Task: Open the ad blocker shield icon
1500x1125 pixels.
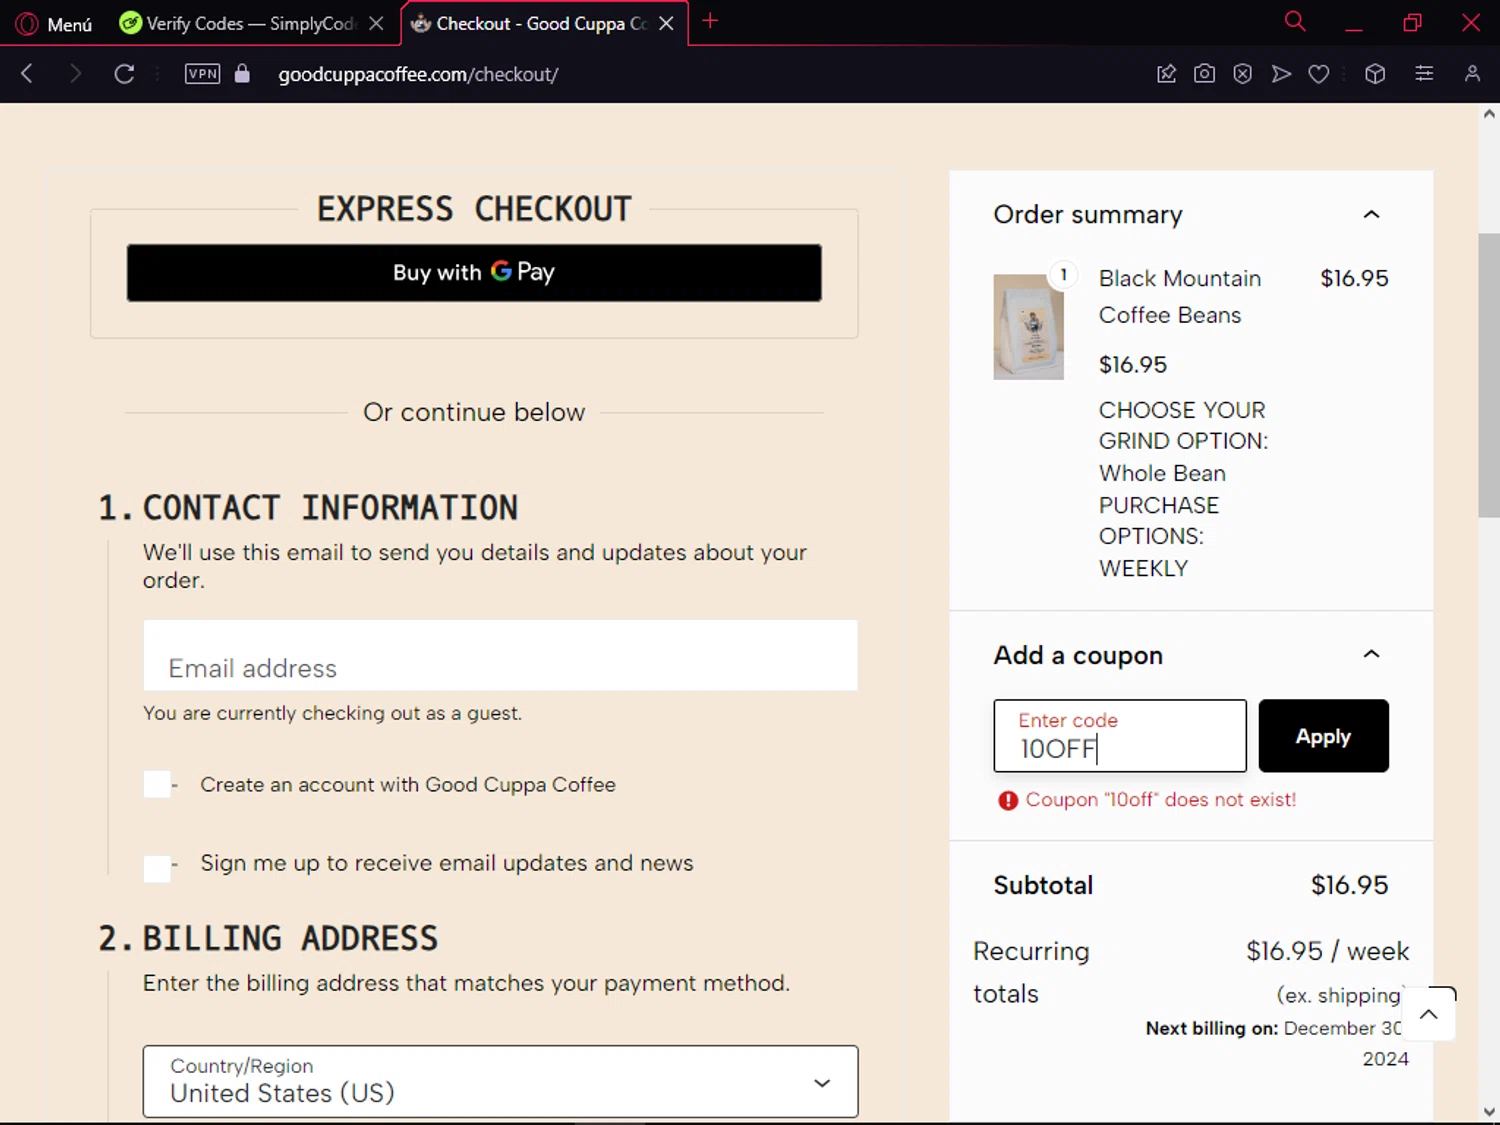Action: (1242, 73)
